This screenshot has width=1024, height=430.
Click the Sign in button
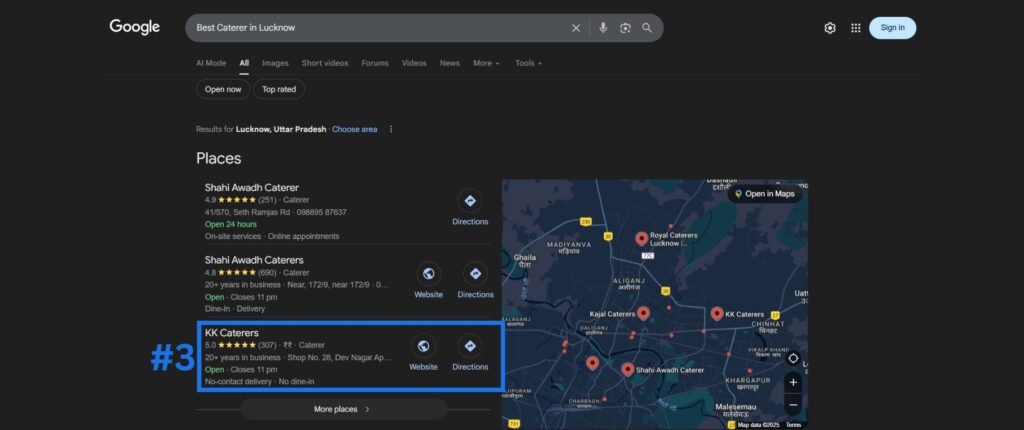pyautogui.click(x=892, y=28)
